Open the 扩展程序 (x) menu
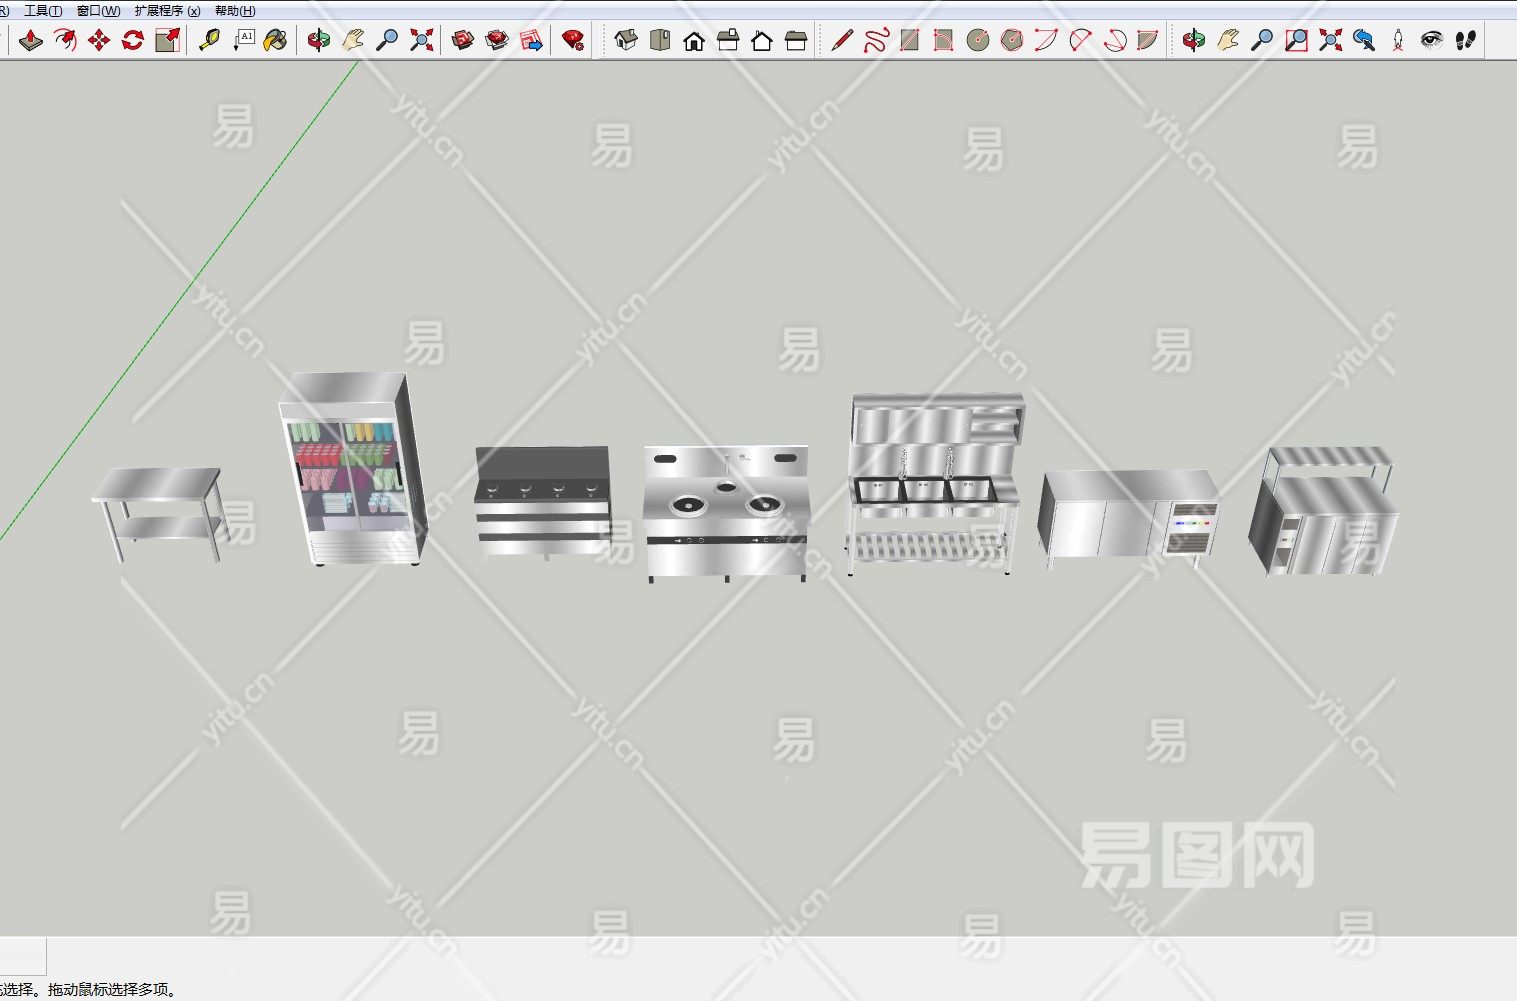This screenshot has height=1001, width=1517. pos(167,10)
